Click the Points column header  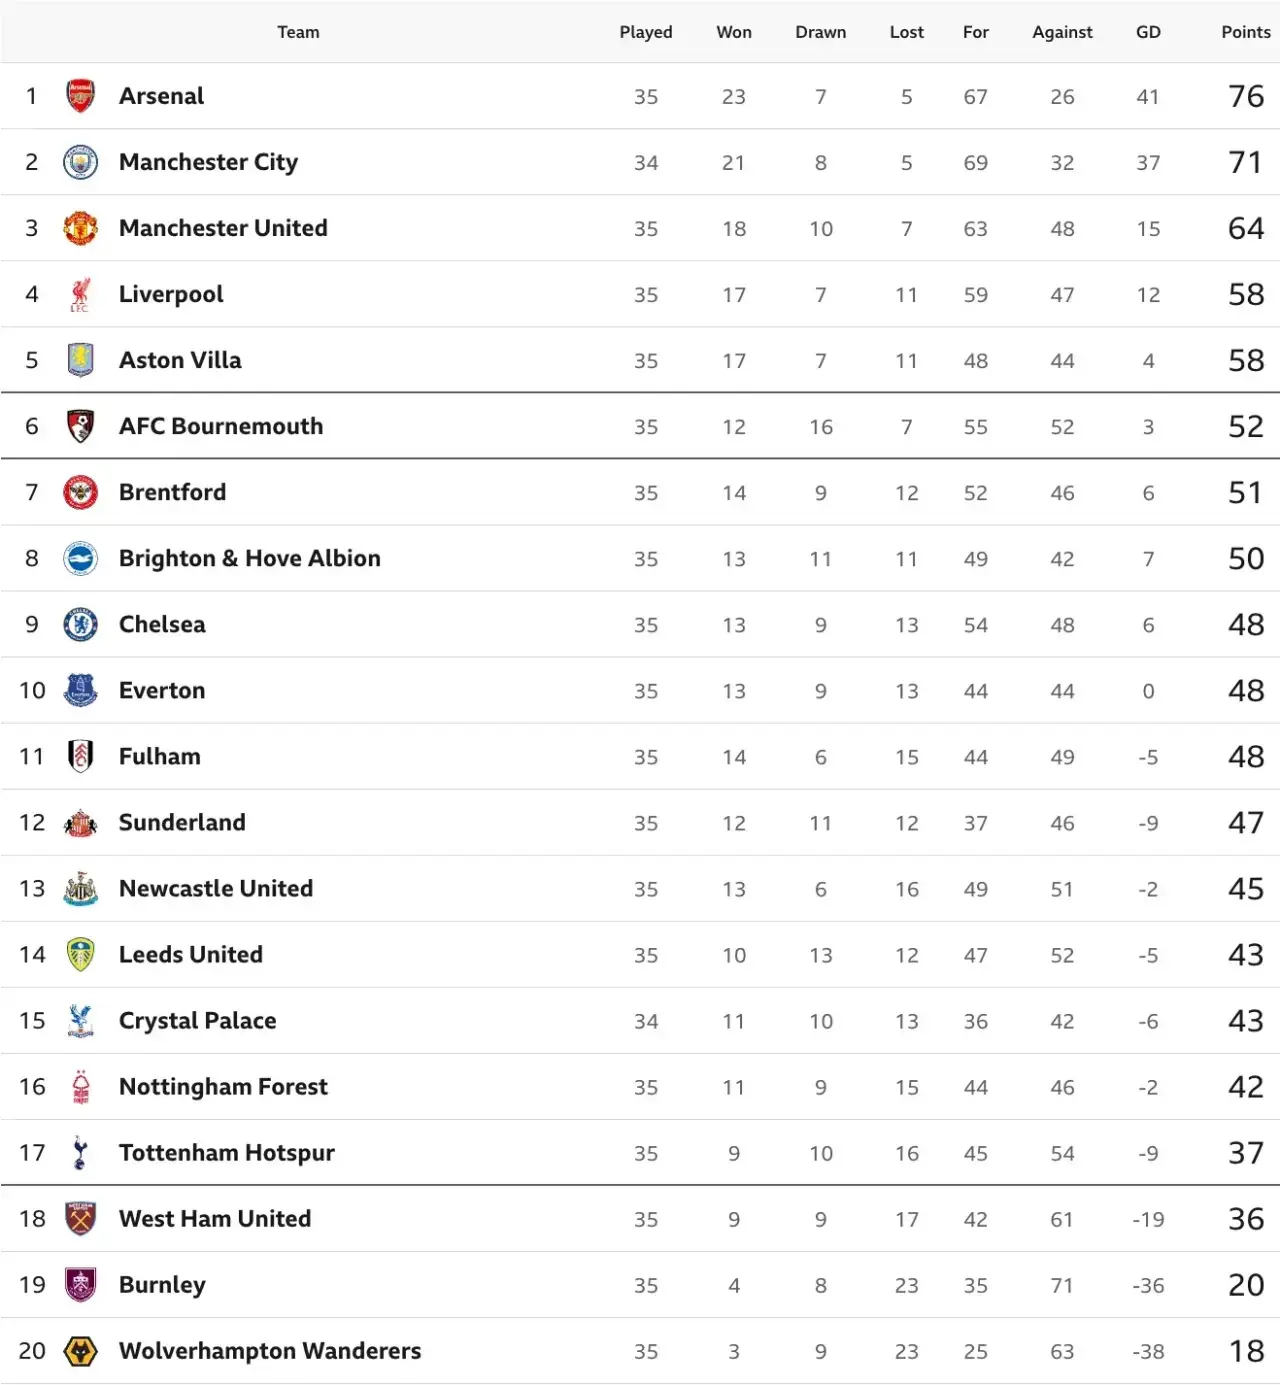click(x=1246, y=32)
